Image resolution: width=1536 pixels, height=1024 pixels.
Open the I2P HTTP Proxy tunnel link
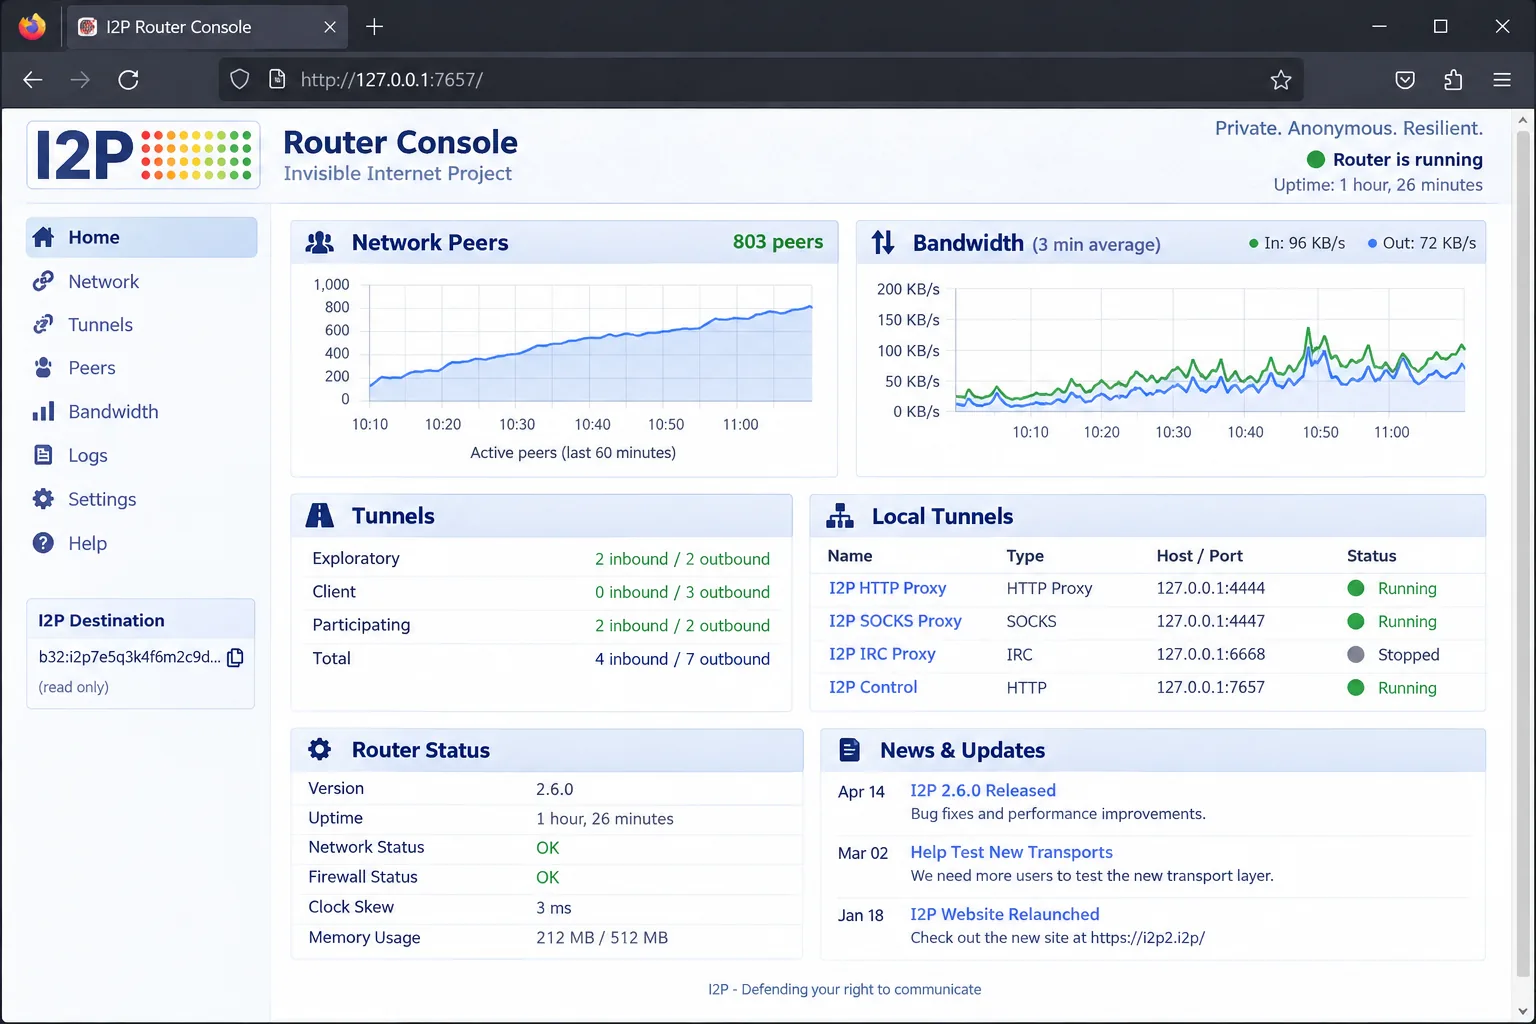tap(887, 588)
